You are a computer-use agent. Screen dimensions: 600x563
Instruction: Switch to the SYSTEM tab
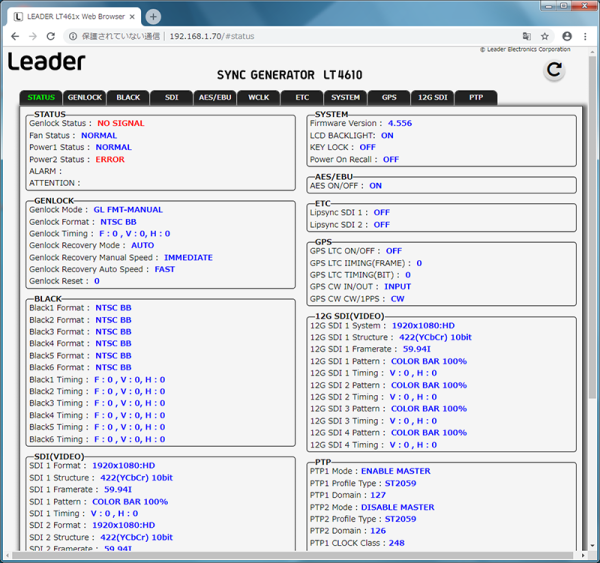click(x=346, y=98)
